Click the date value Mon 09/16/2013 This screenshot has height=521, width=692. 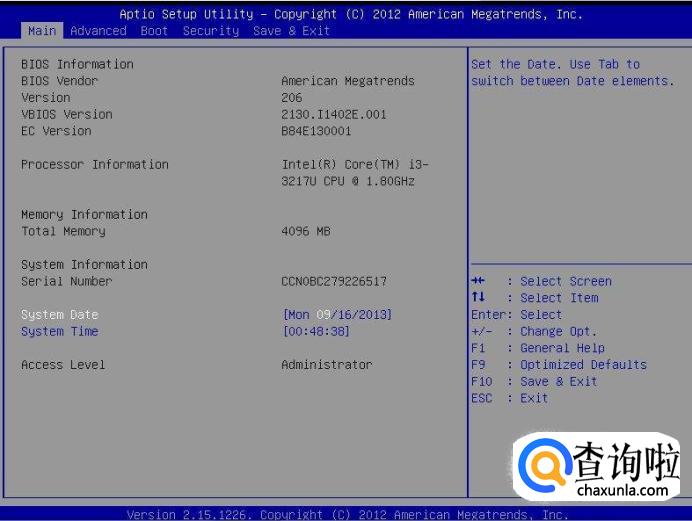coord(337,315)
